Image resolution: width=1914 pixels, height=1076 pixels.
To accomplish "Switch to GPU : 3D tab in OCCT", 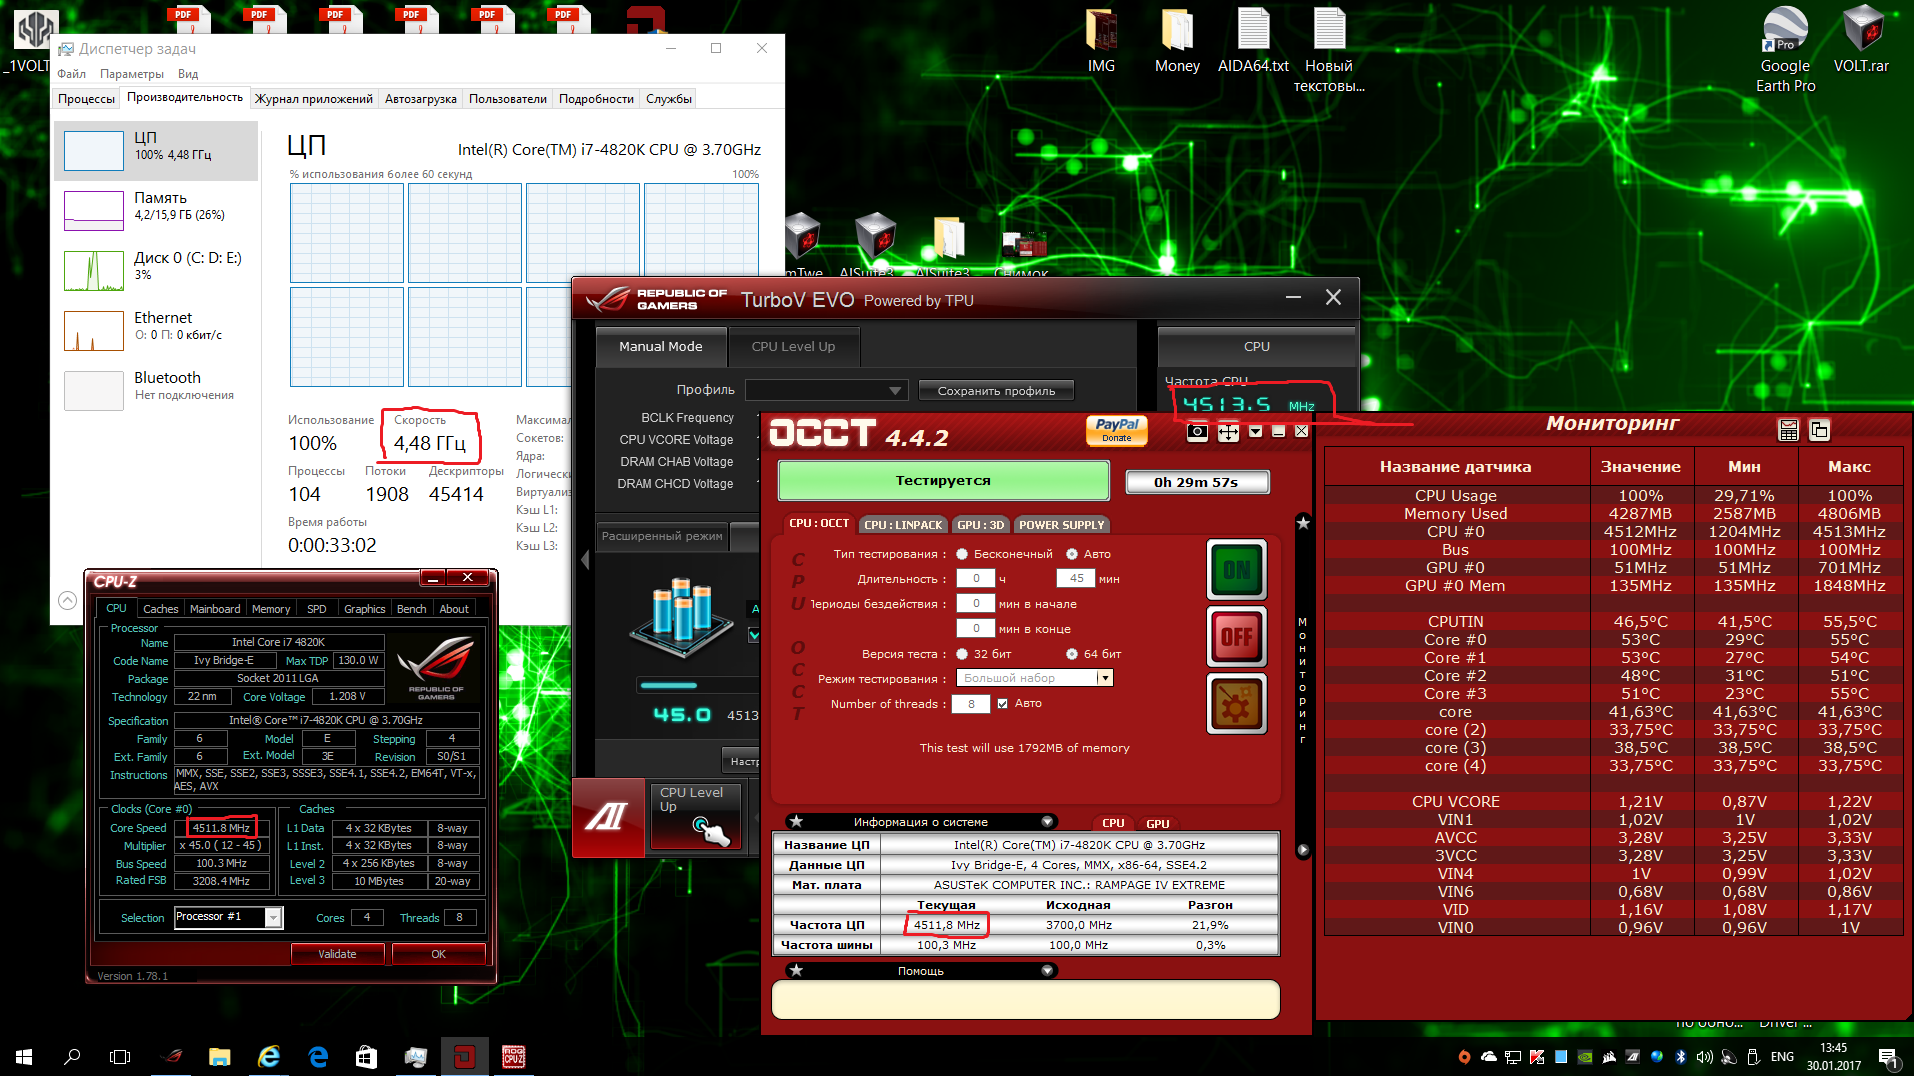I will click(980, 525).
